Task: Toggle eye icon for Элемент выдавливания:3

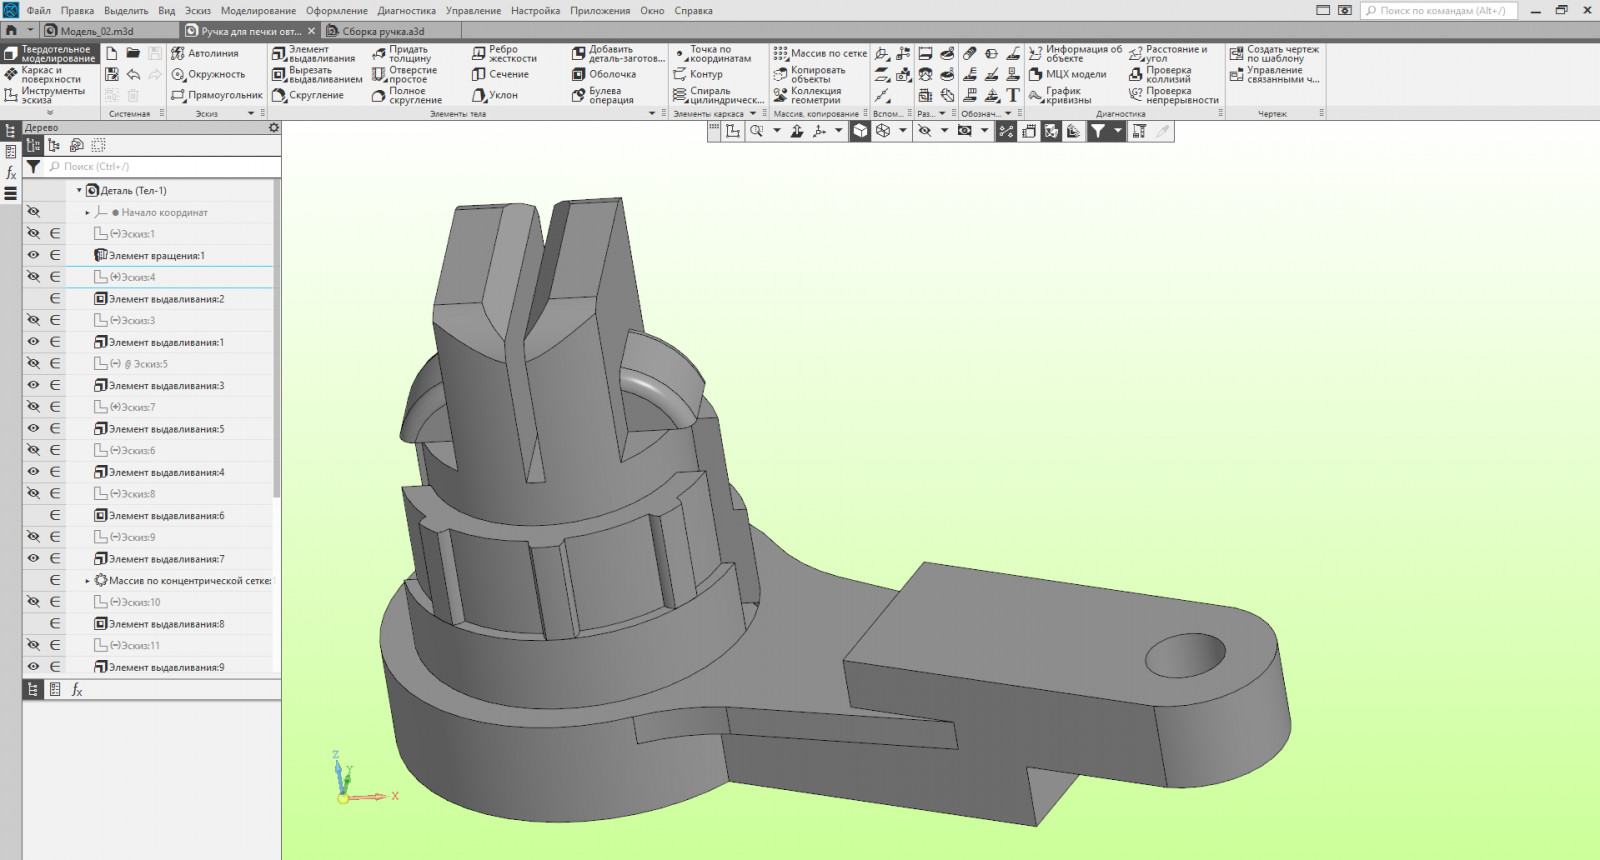Action: pyautogui.click(x=33, y=385)
